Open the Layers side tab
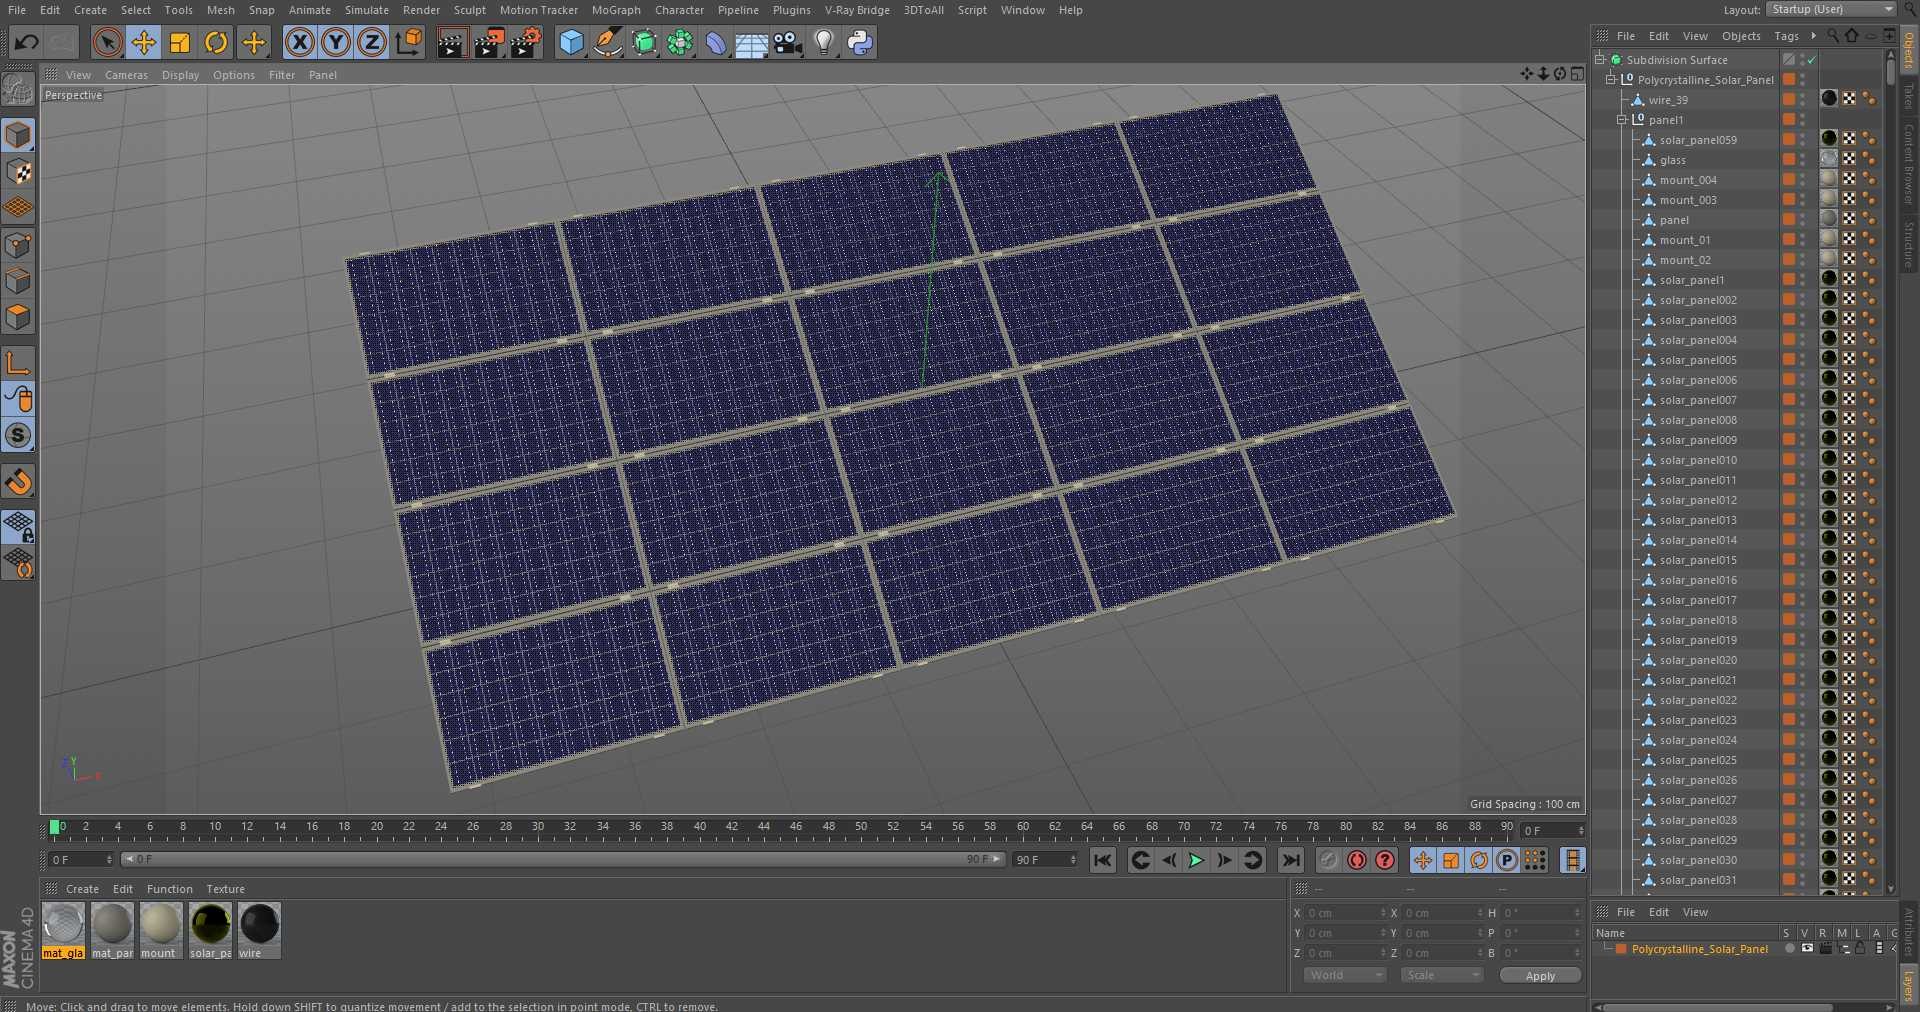1920x1012 pixels. 1909,985
